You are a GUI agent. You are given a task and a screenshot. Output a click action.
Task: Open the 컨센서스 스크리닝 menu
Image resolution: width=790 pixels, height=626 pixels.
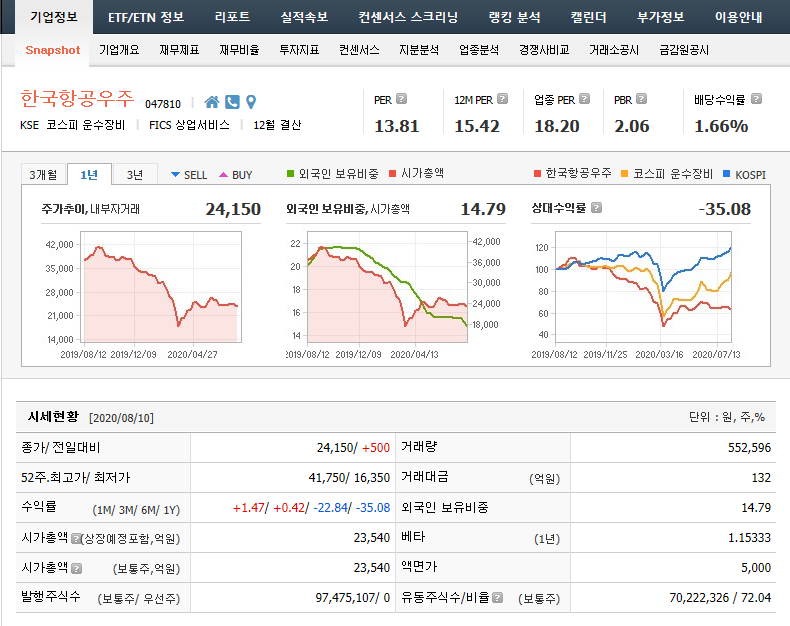(x=408, y=17)
